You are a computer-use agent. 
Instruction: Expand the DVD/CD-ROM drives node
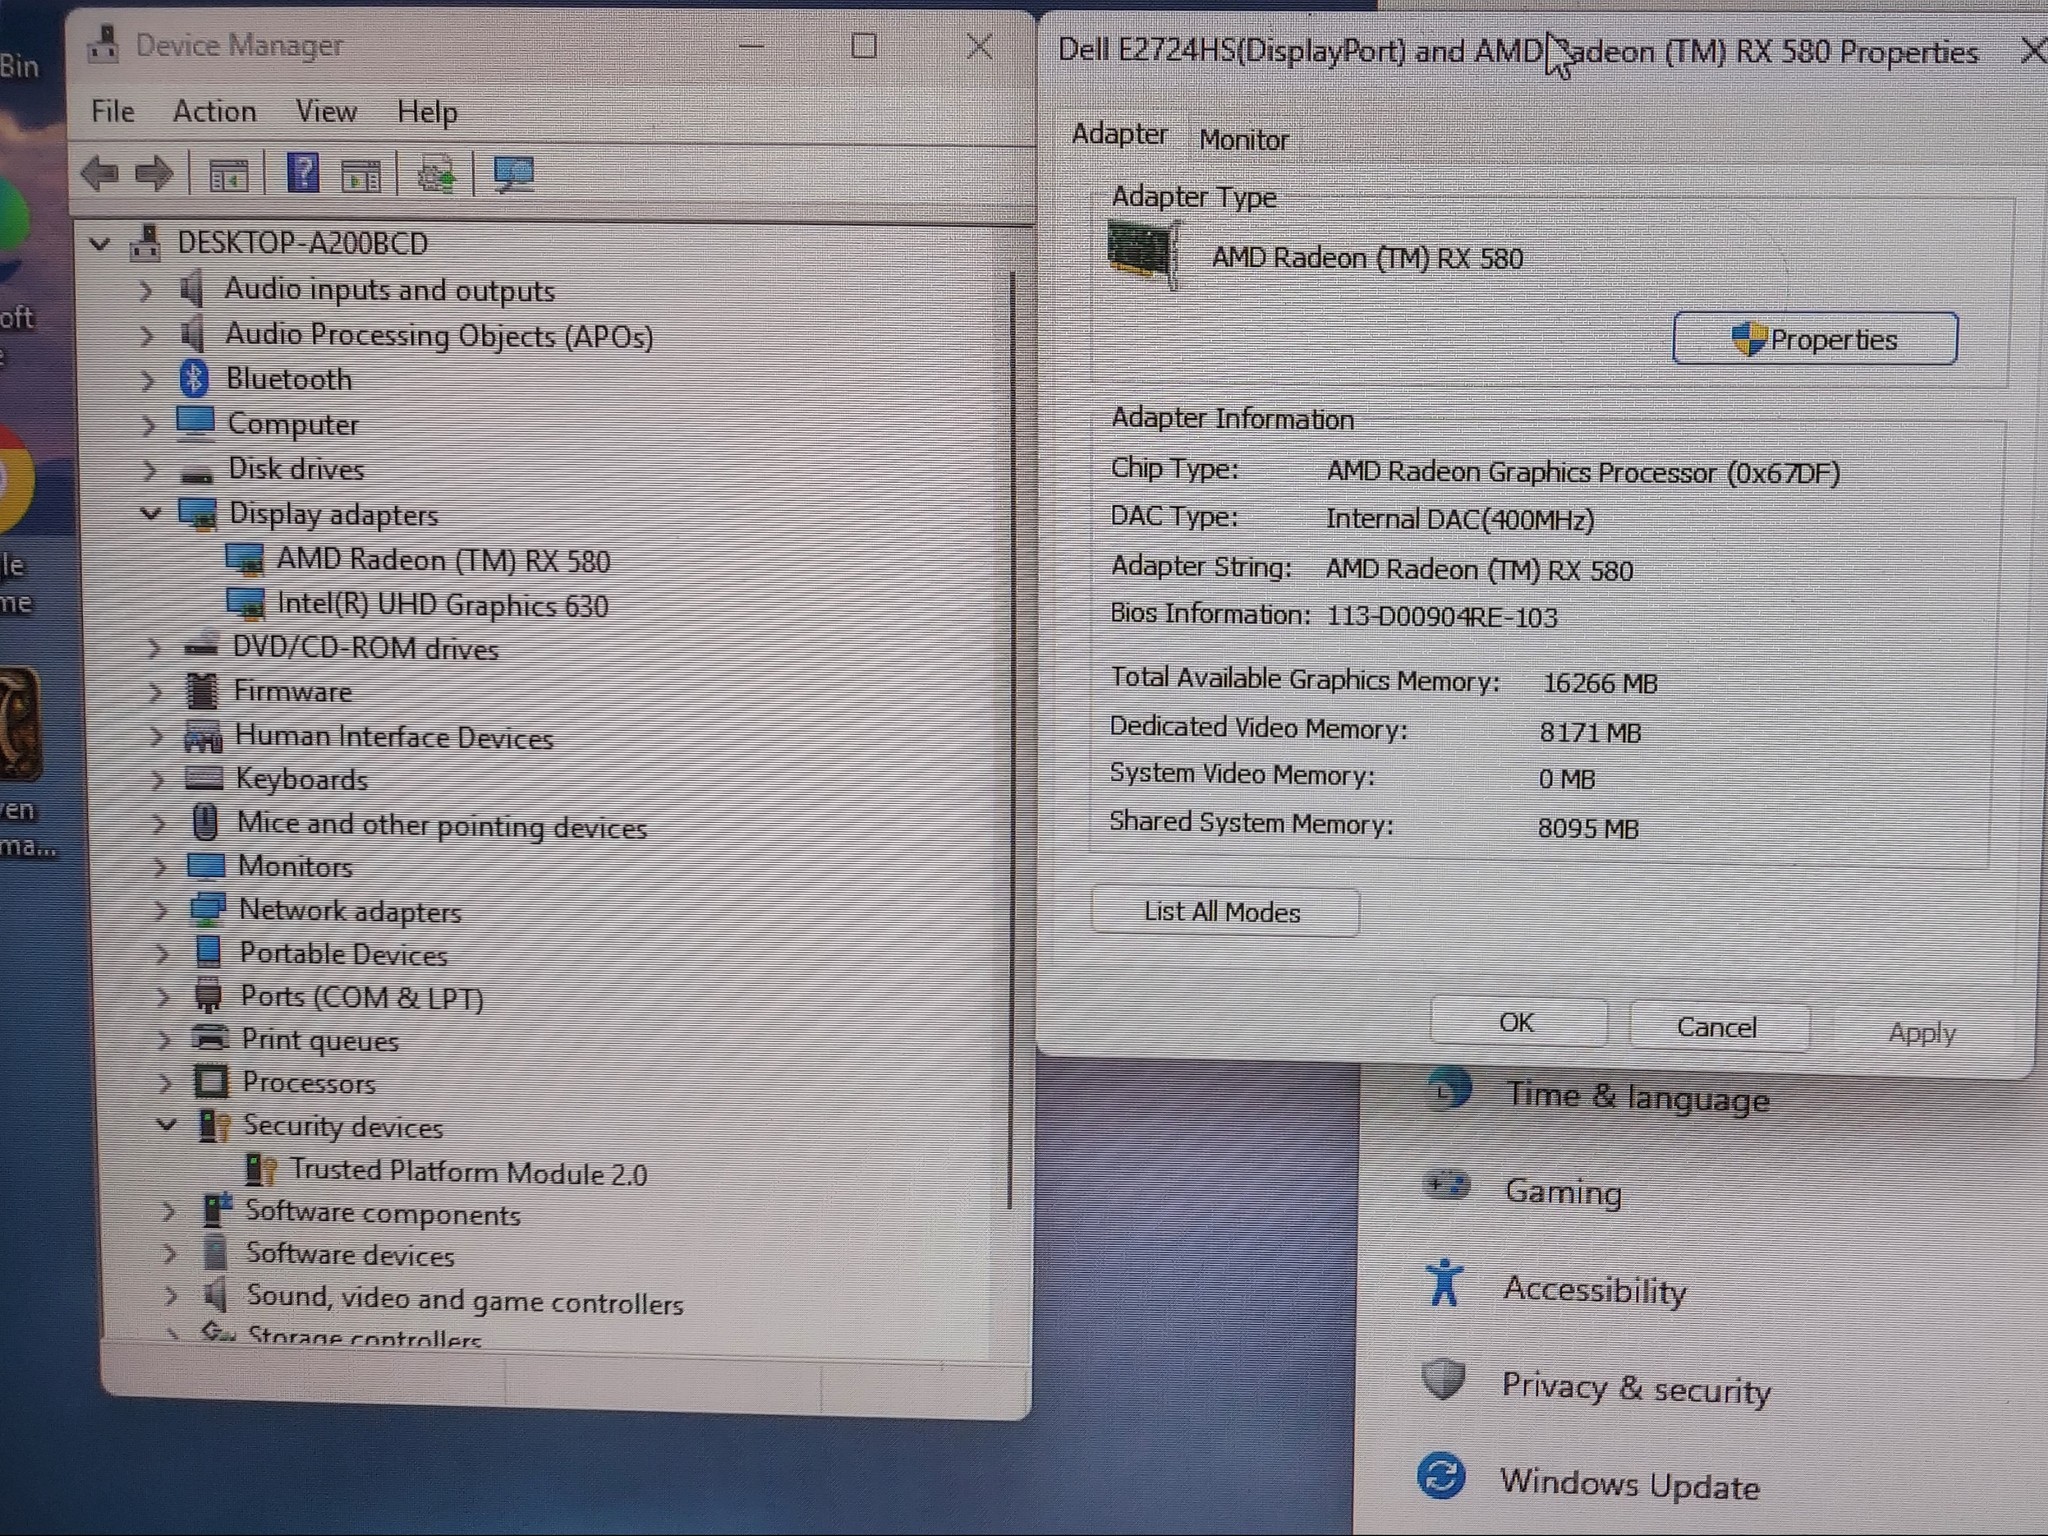(x=153, y=648)
